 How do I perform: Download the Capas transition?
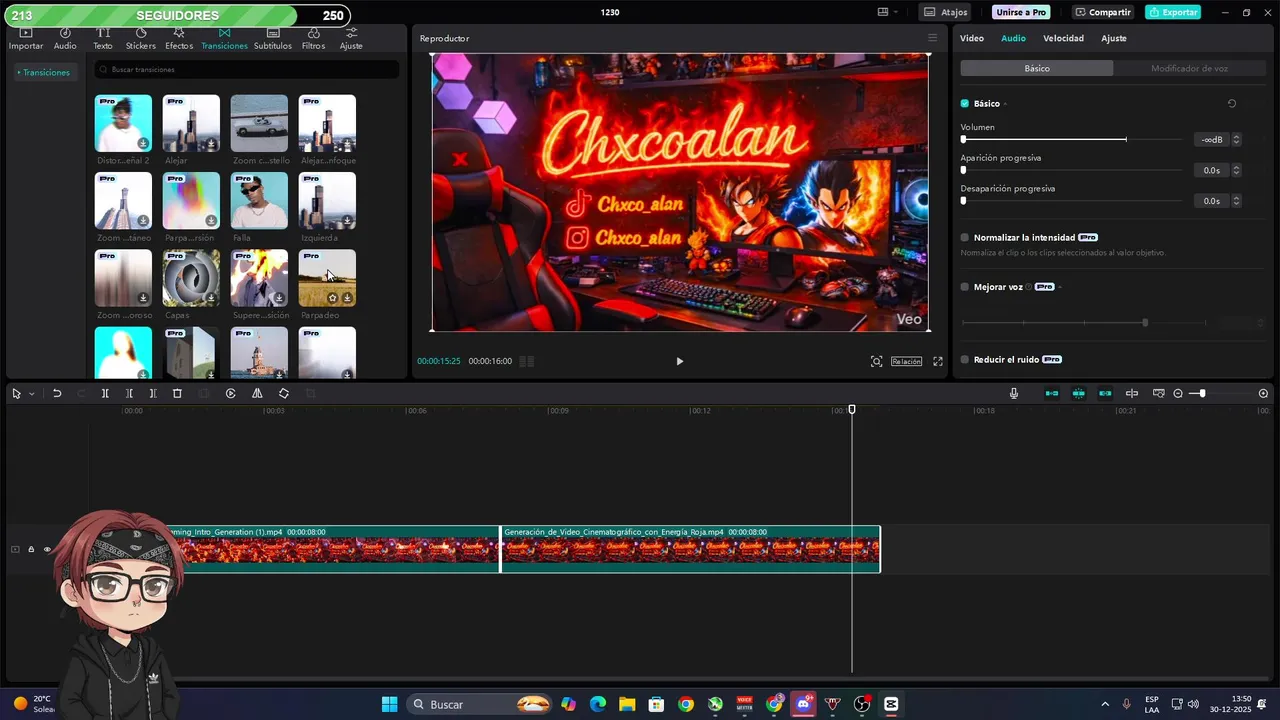tap(211, 298)
